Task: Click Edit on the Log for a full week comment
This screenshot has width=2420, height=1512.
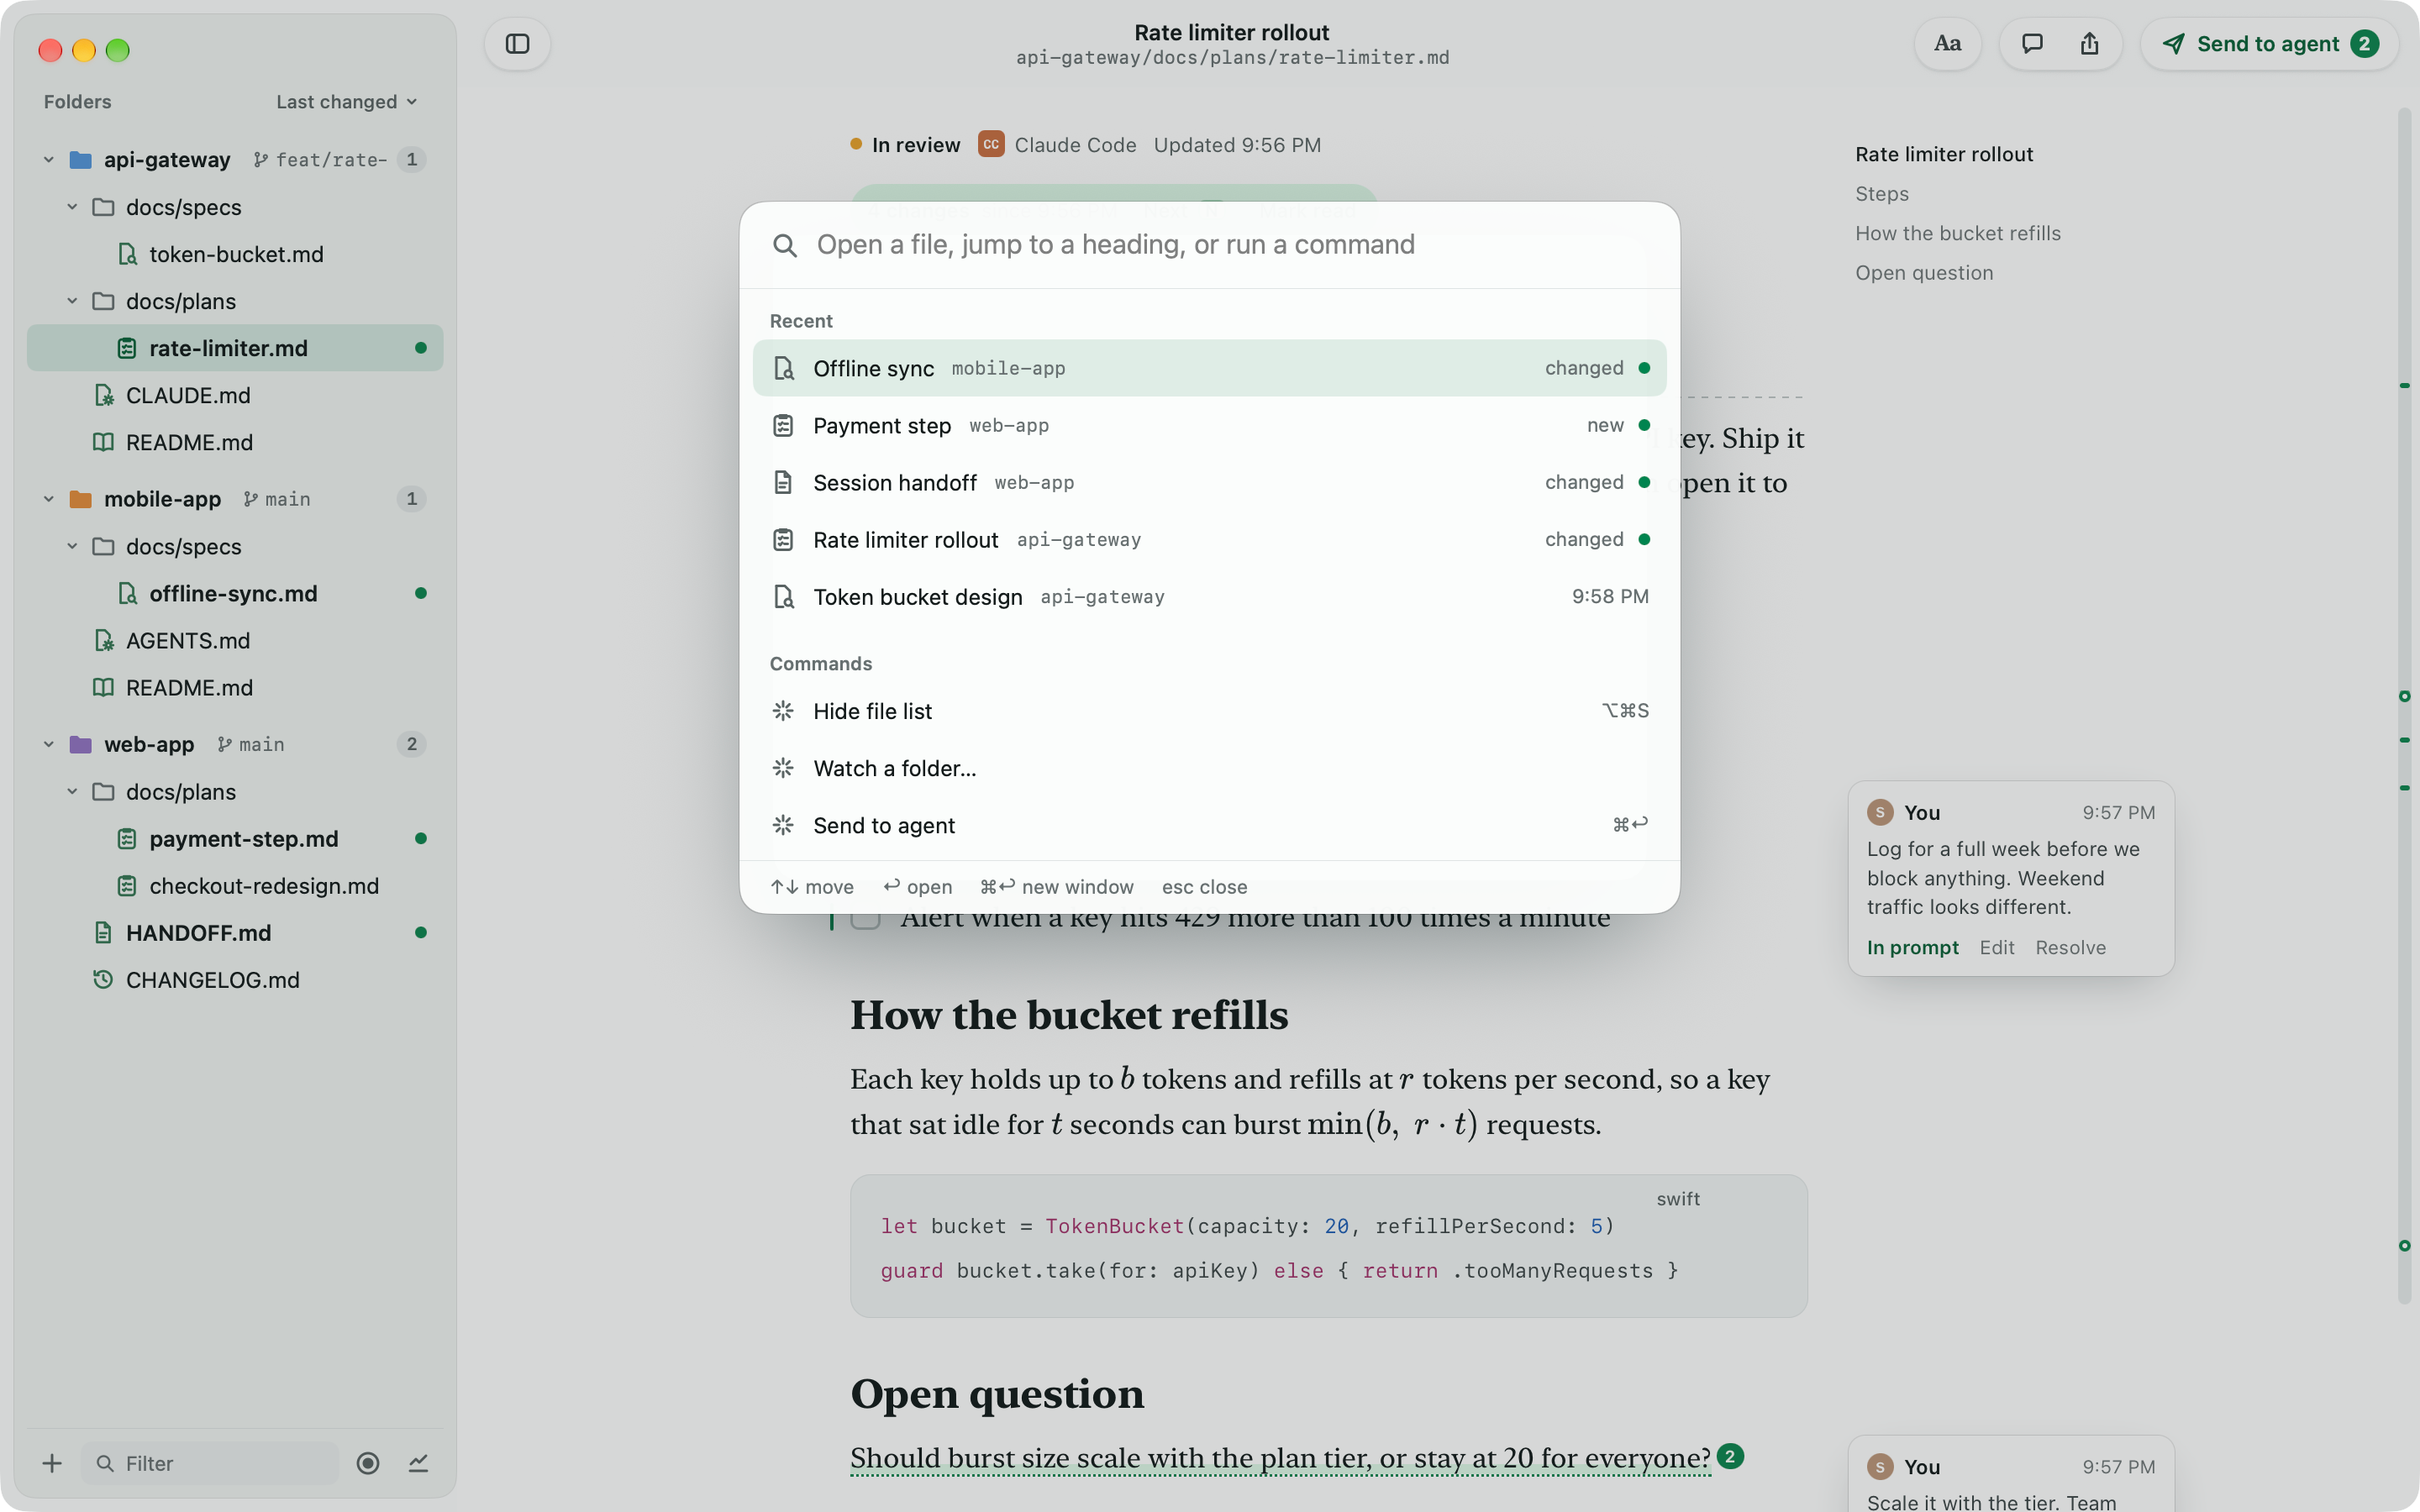Action: point(1996,947)
